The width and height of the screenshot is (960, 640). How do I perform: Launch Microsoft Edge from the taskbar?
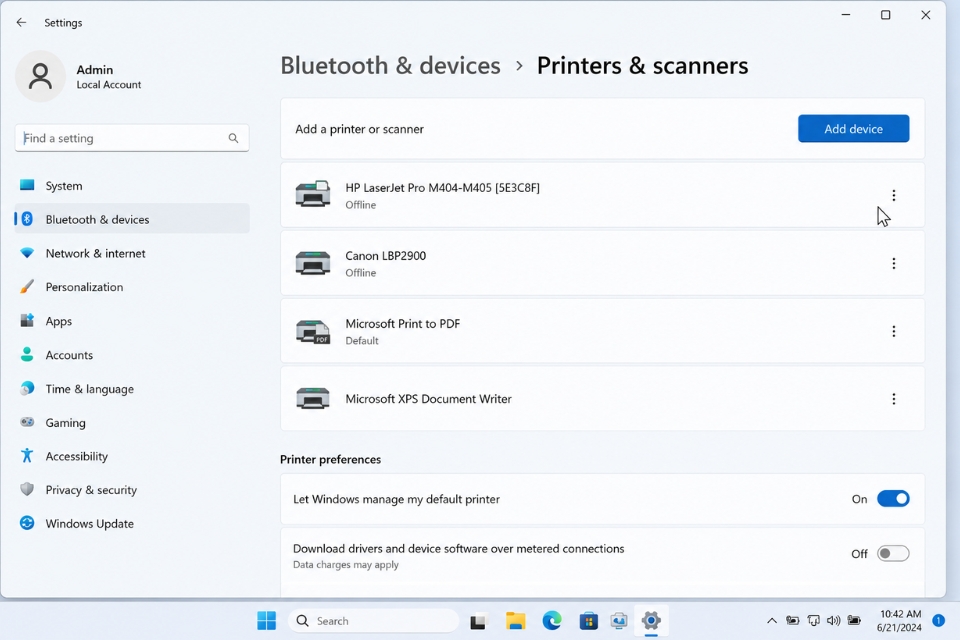click(552, 620)
